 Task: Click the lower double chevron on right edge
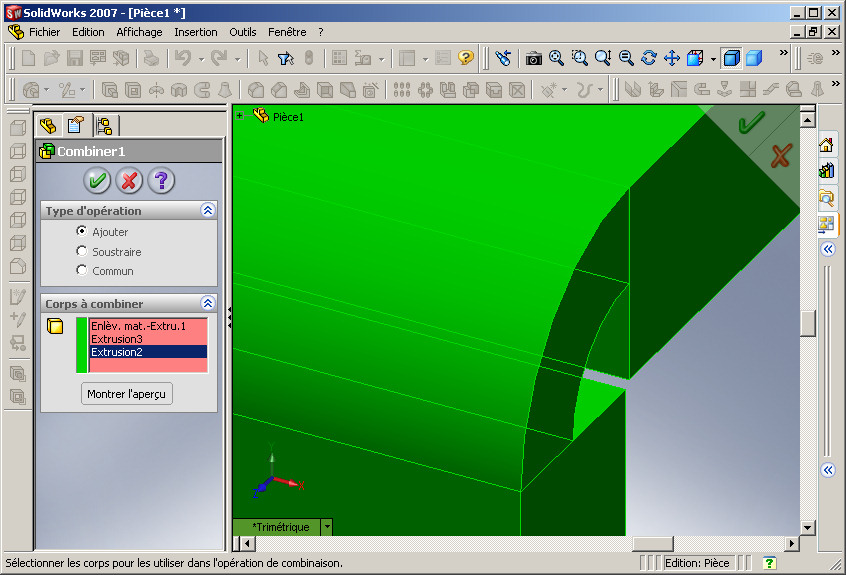828,470
